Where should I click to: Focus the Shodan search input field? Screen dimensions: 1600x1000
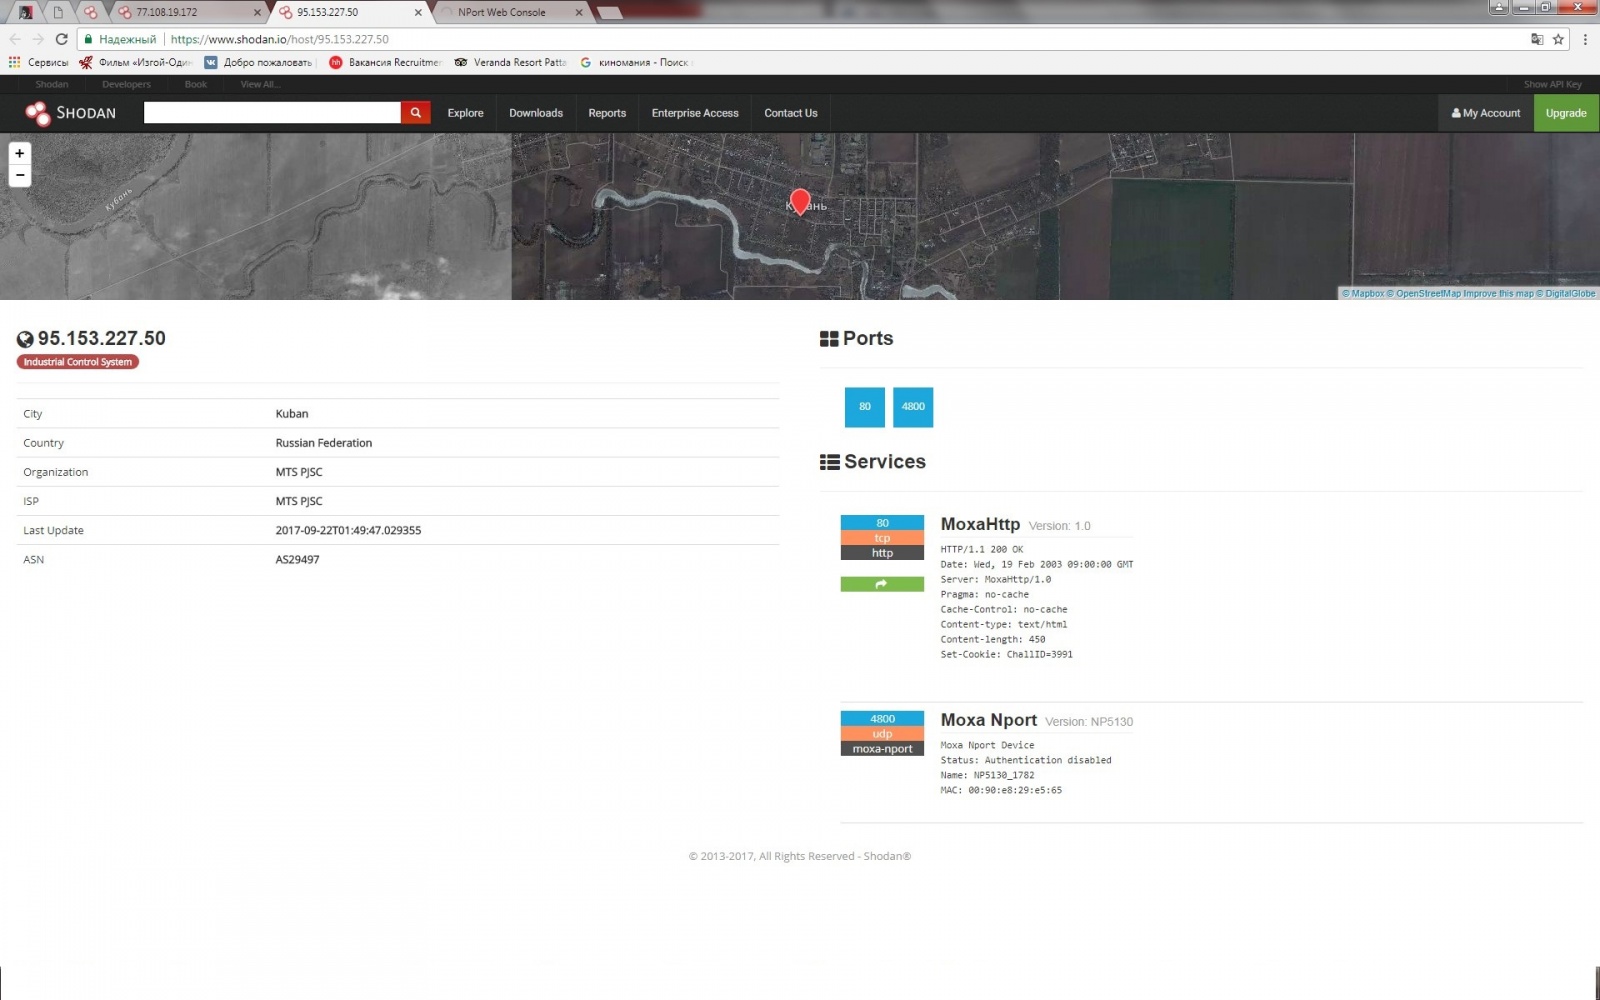point(272,113)
